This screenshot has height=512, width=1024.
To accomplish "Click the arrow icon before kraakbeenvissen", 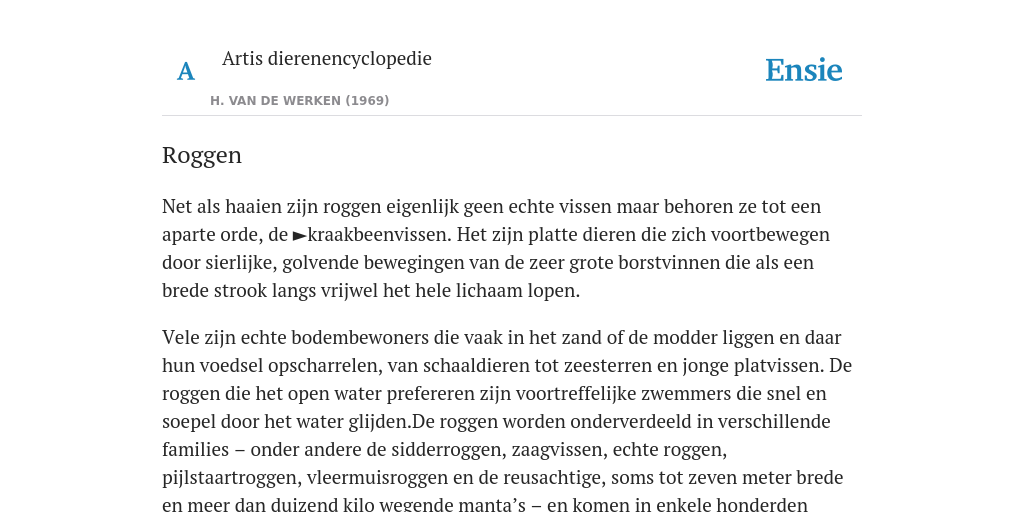I will (299, 235).
